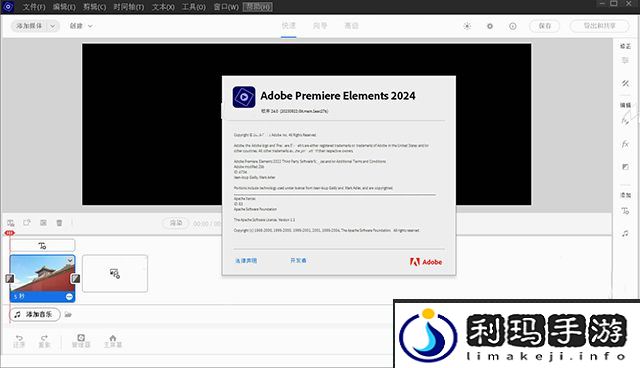This screenshot has height=368, width=640.
Task: Switch to the 快速 view tab
Action: 289,25
